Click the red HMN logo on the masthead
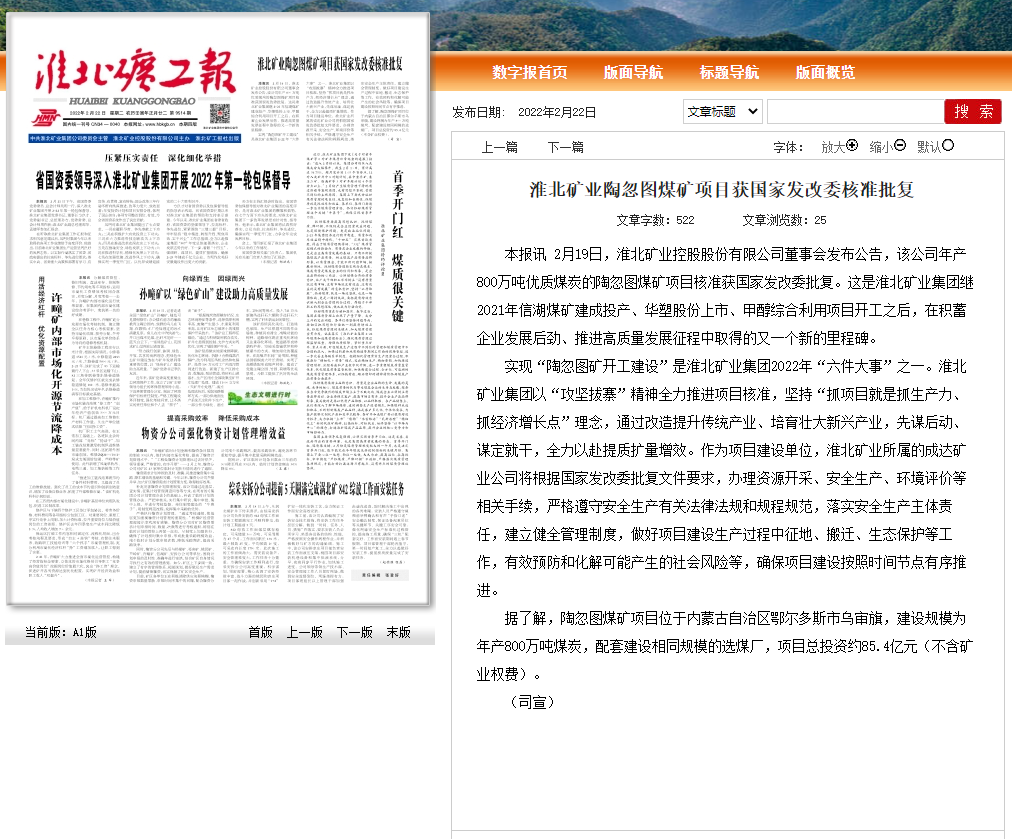The image size is (1012, 839). [x=47, y=118]
